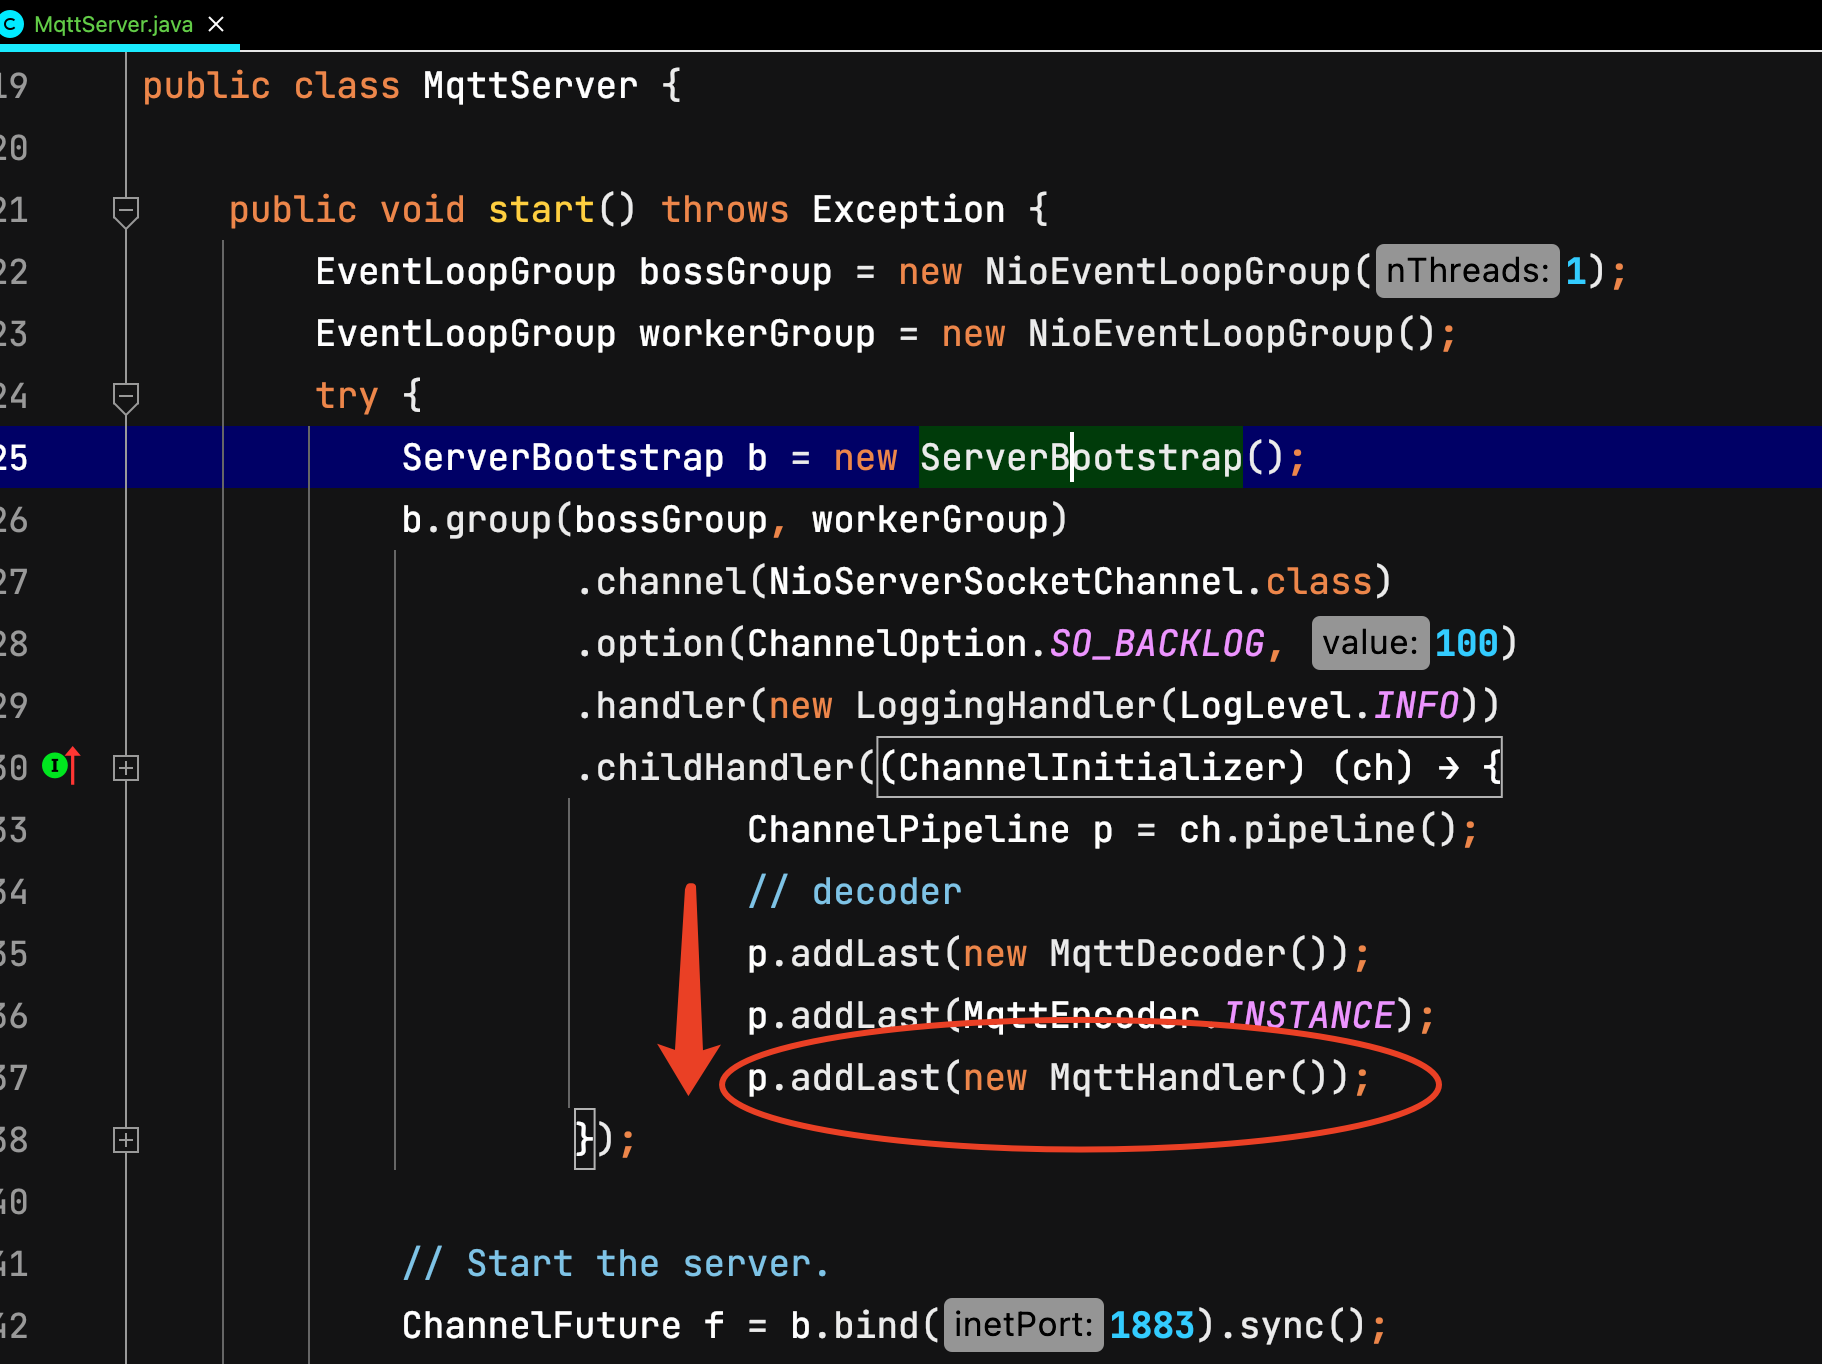Click the Java class icon on the MqttServer.java tab

coord(11,24)
